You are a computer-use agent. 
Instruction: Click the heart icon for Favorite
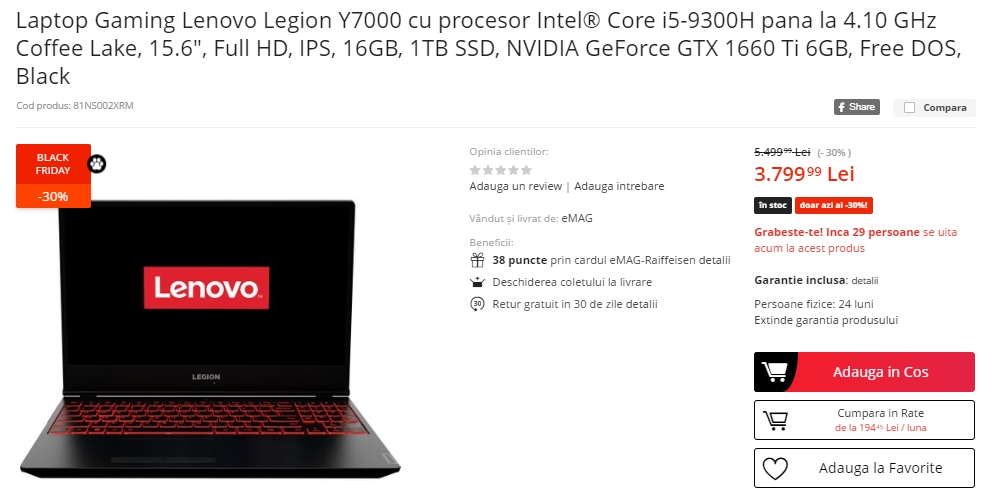(x=775, y=468)
